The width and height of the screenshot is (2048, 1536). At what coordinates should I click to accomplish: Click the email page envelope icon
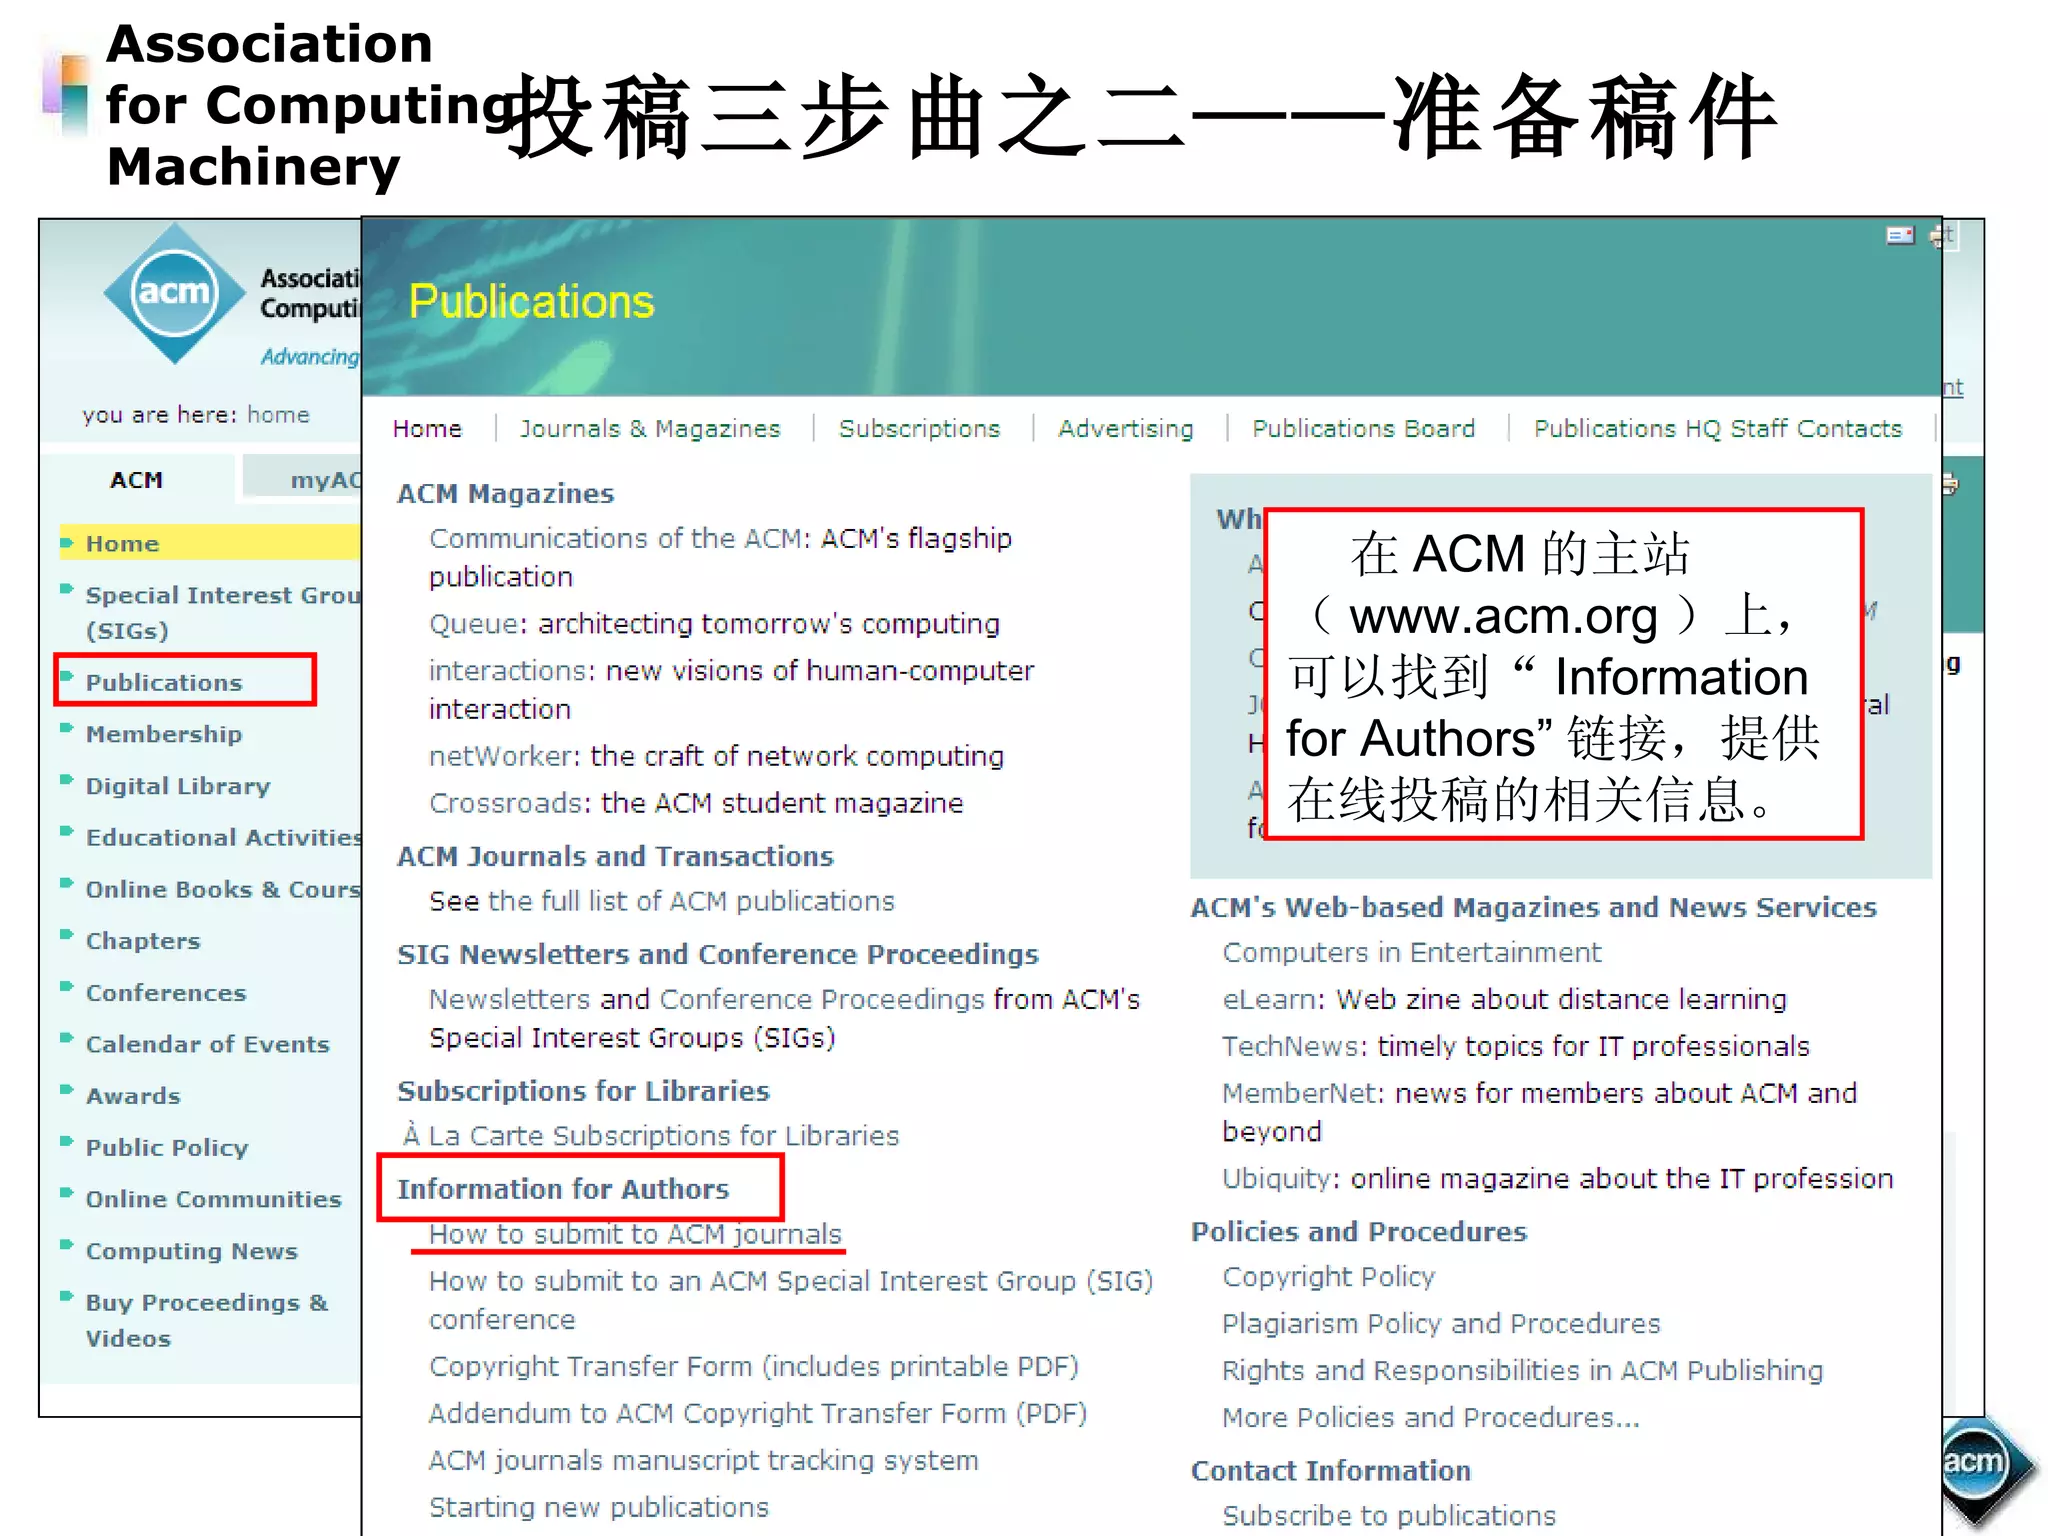click(x=1900, y=236)
